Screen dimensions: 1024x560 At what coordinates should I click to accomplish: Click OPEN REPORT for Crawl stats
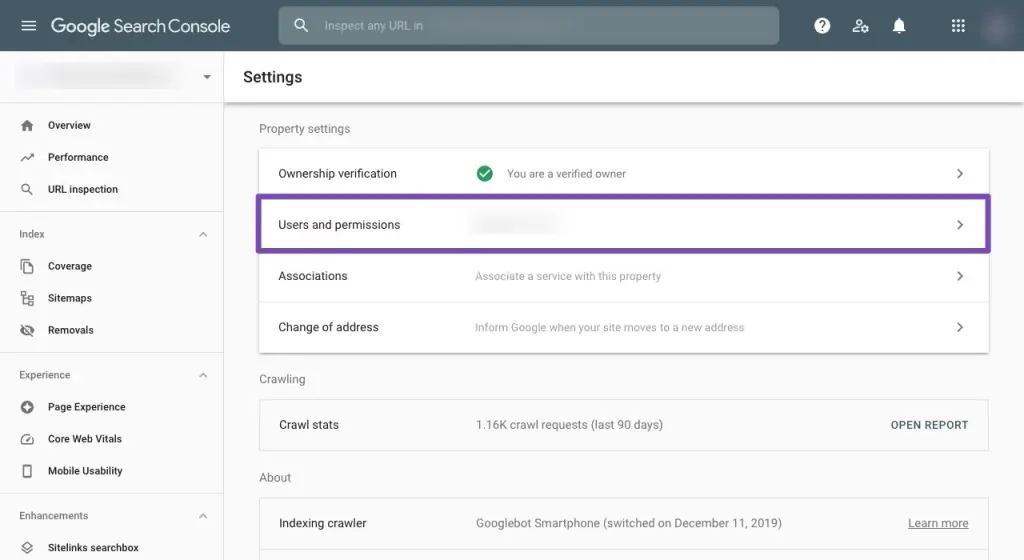pos(929,425)
